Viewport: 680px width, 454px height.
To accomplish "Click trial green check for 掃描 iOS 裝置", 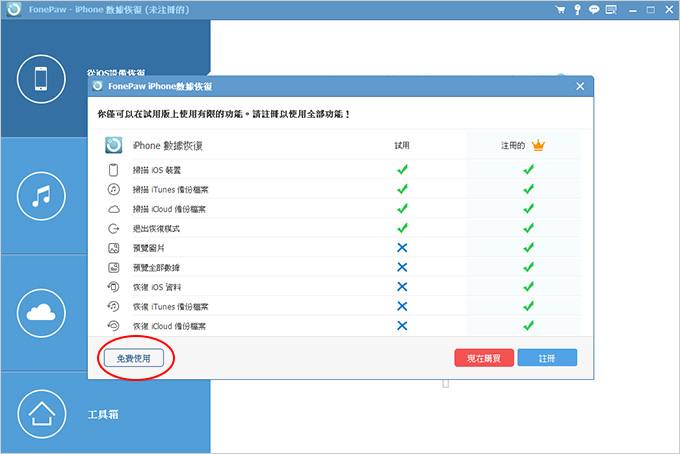I will coord(402,169).
